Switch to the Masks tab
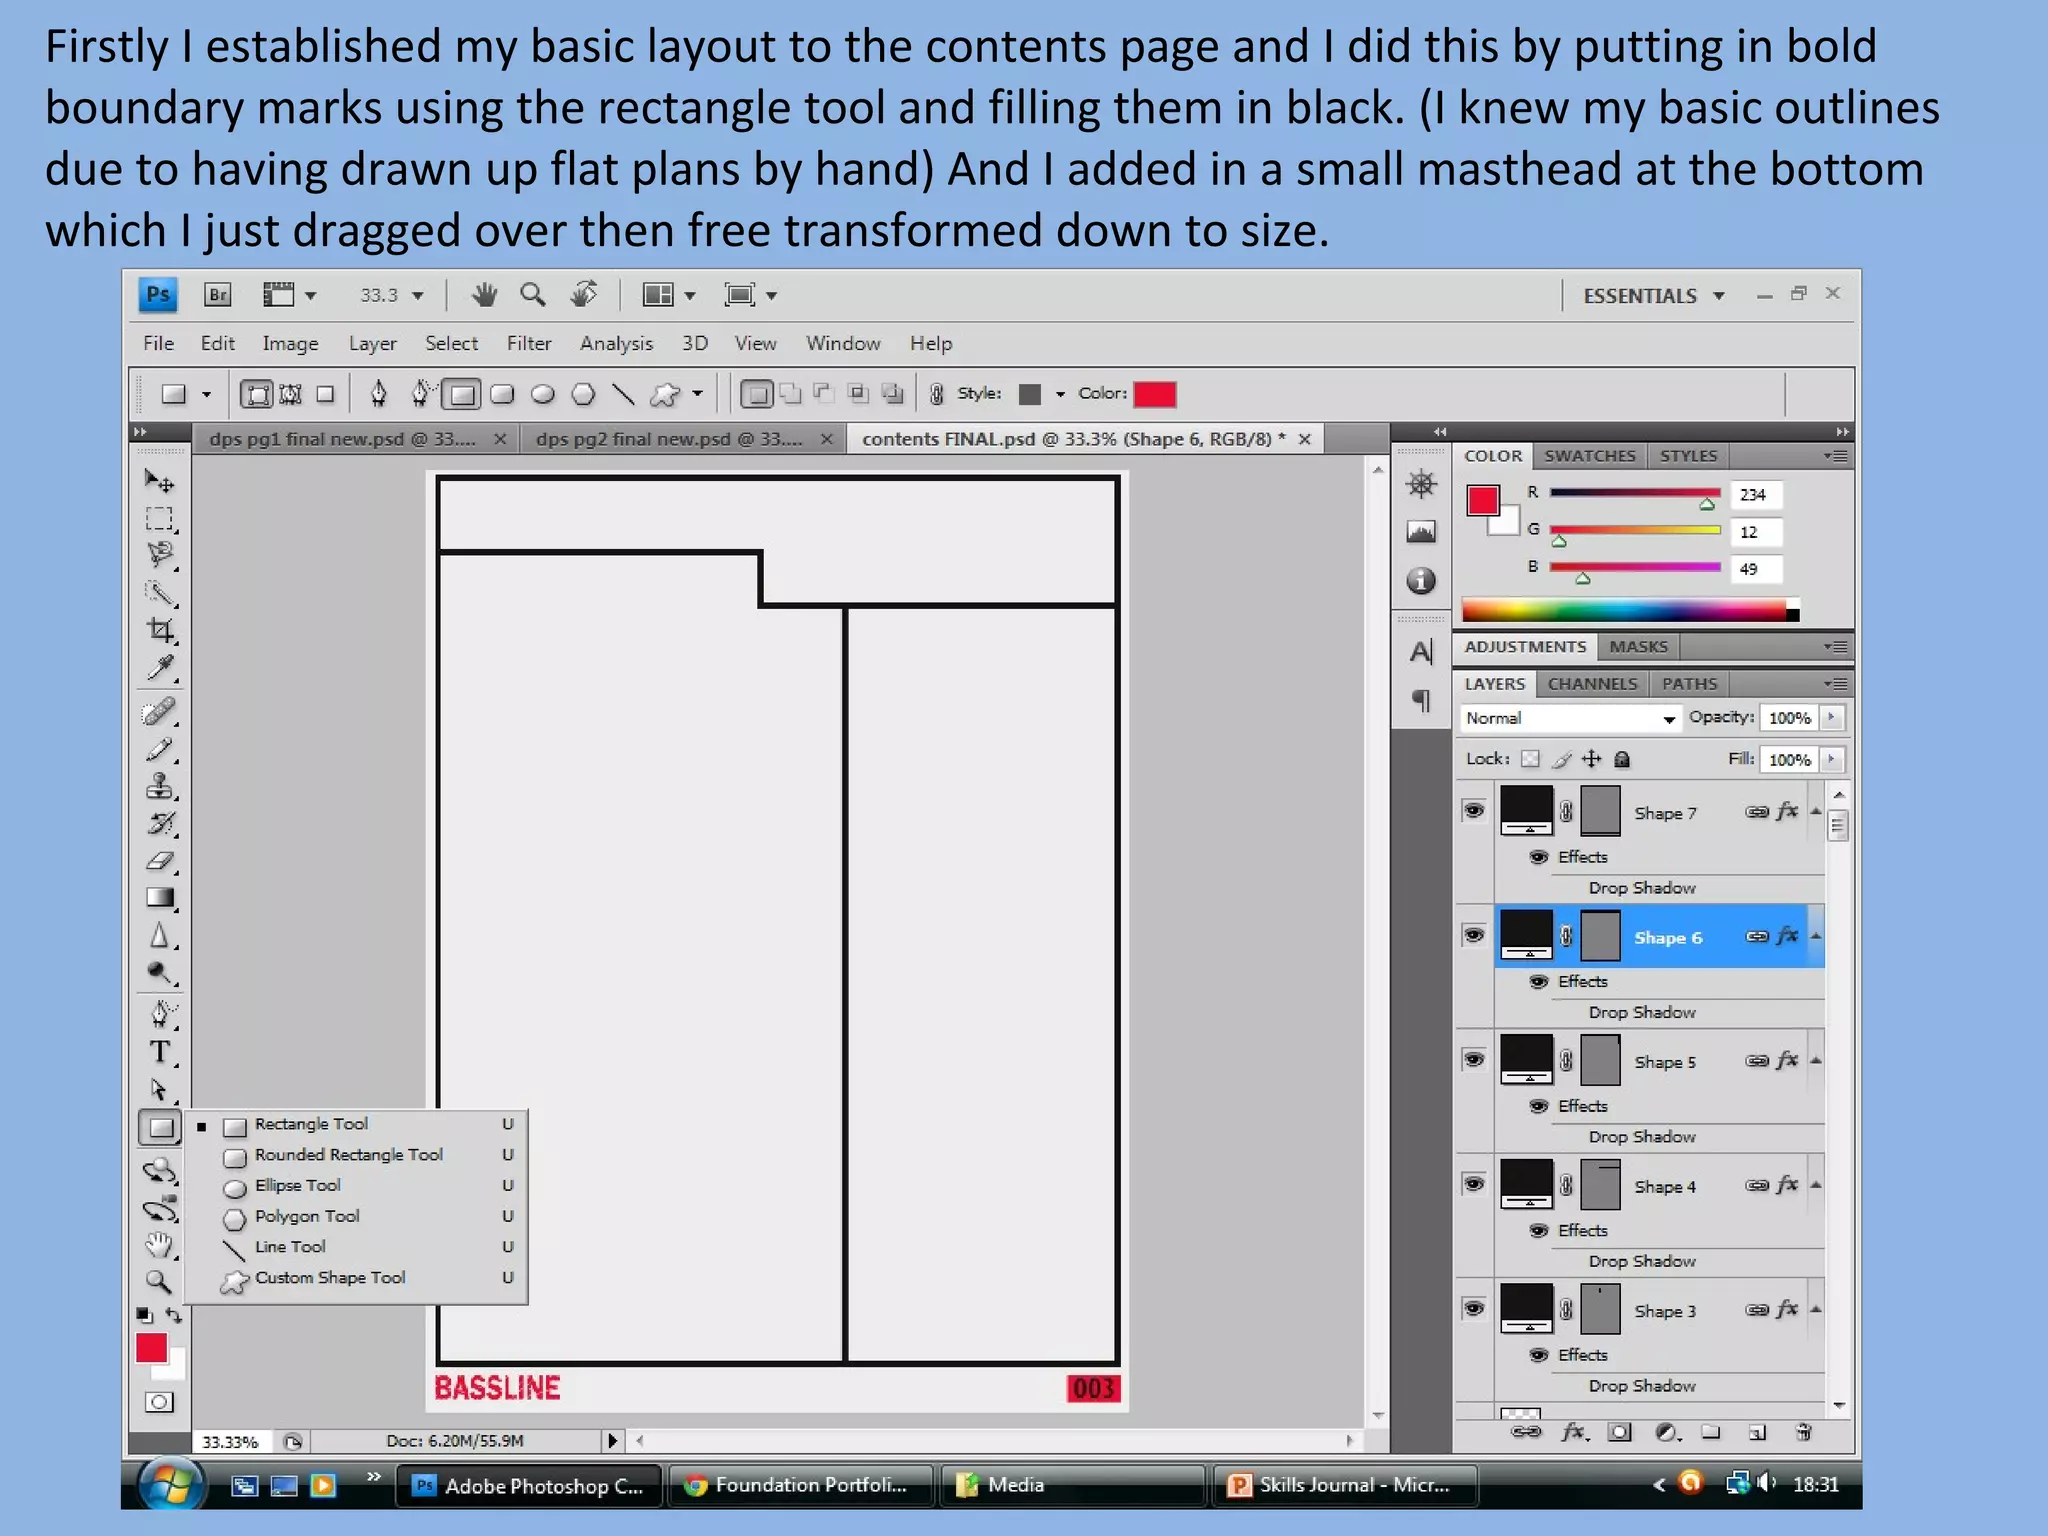 pyautogui.click(x=1638, y=647)
